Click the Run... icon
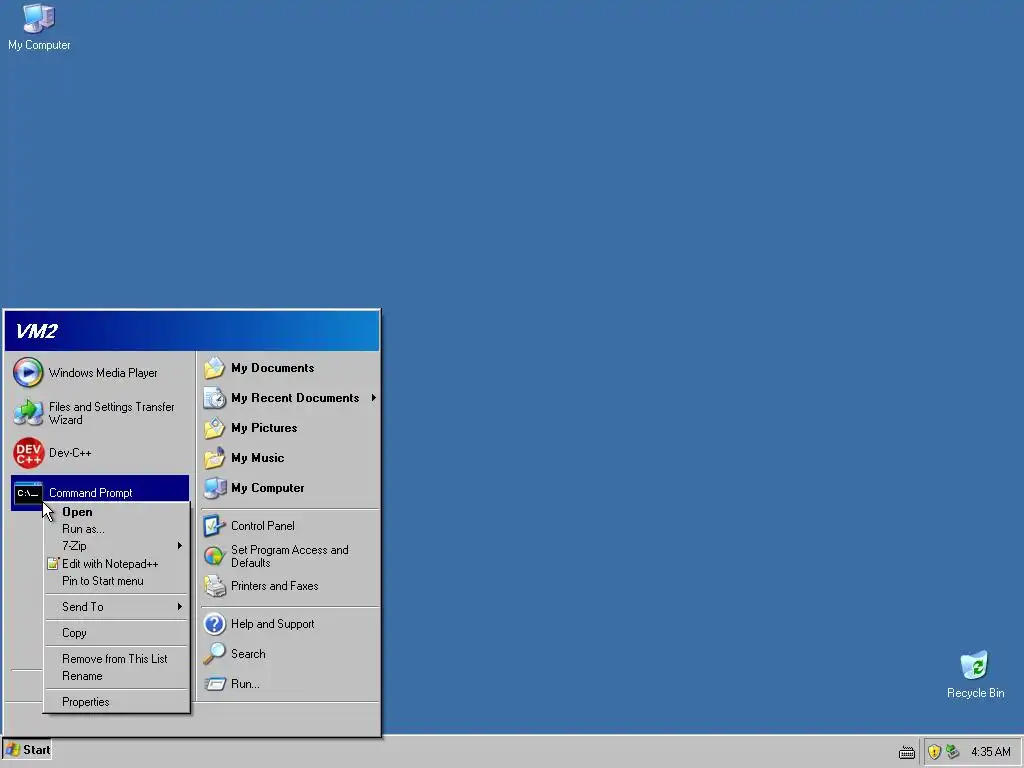 pos(214,684)
